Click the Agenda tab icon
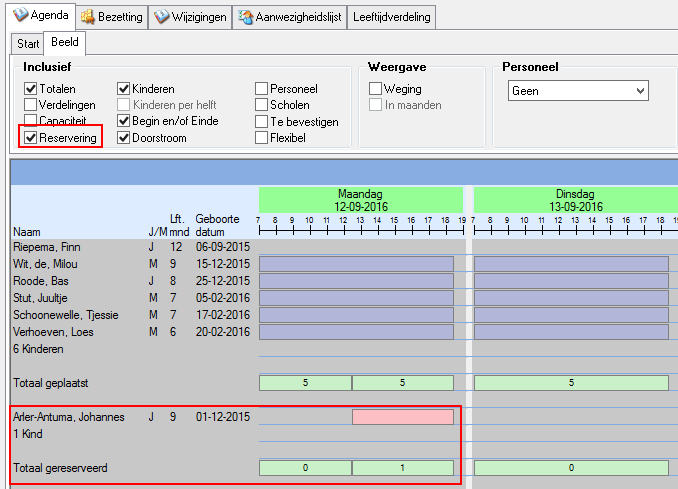This screenshot has width=678, height=489. (19, 16)
